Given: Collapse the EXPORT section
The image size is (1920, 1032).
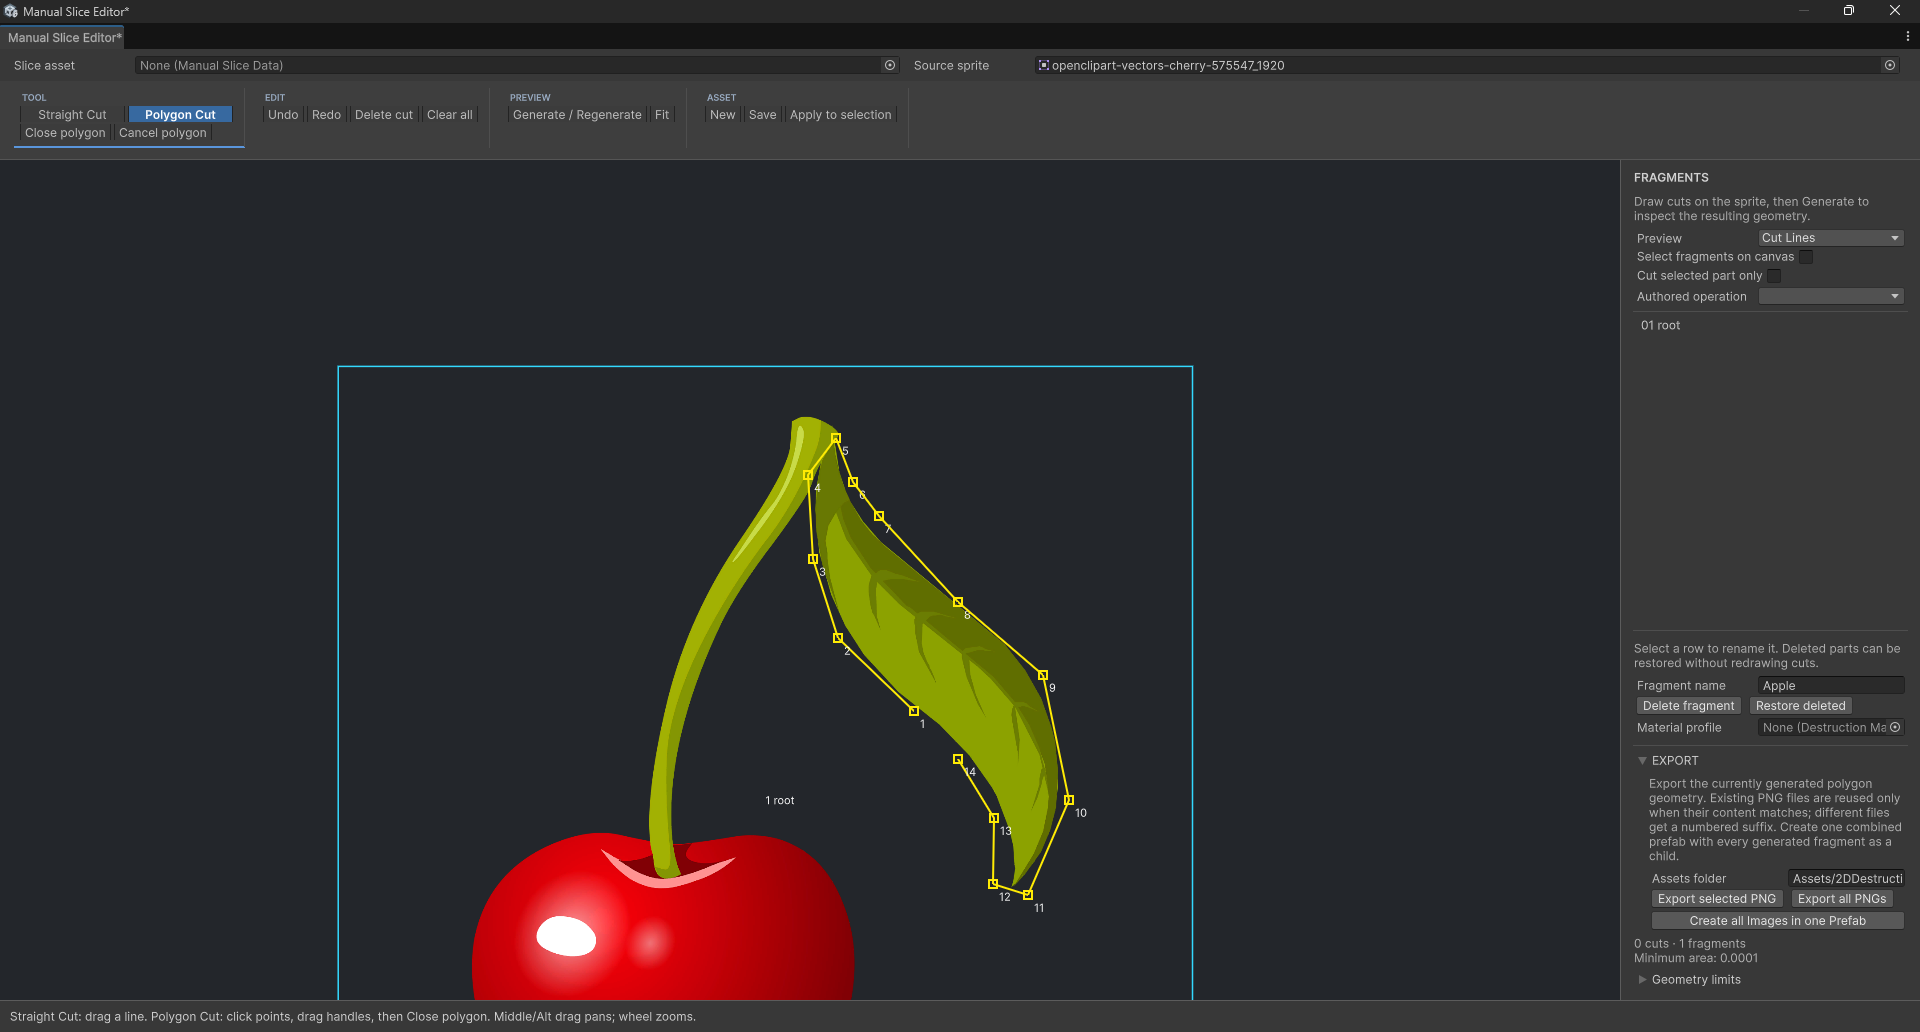Looking at the screenshot, I should [1642, 760].
